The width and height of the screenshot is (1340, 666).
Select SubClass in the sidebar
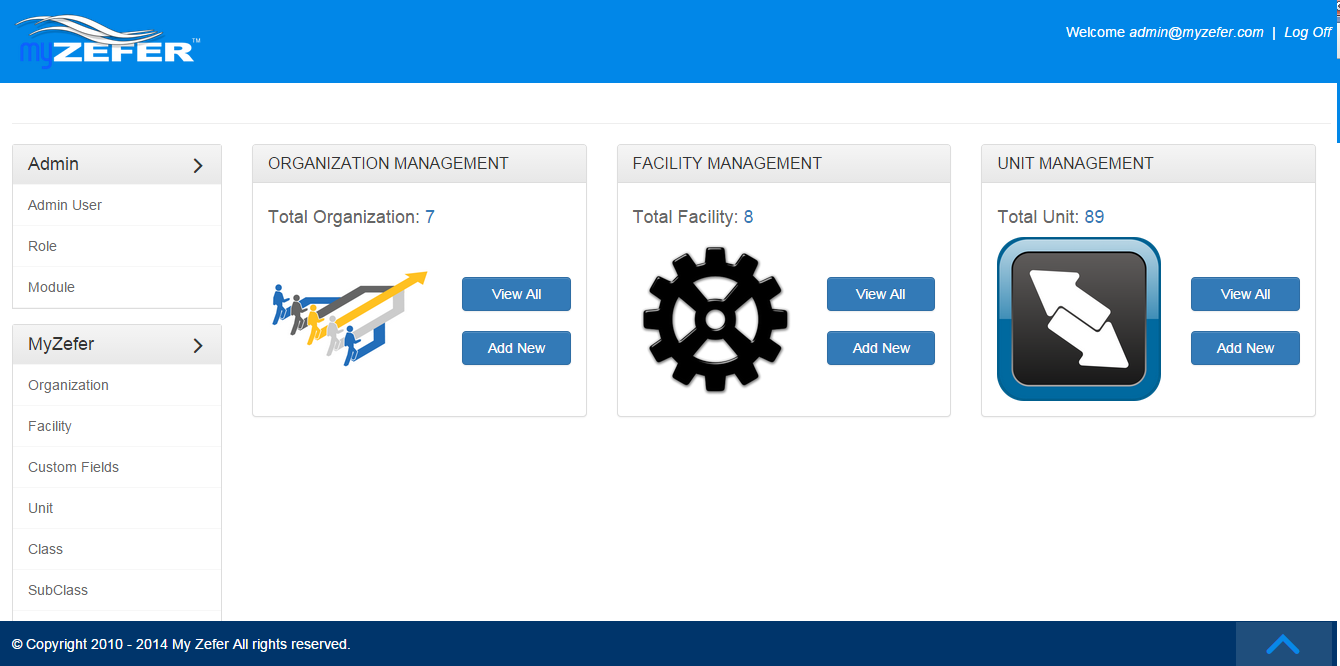[58, 590]
